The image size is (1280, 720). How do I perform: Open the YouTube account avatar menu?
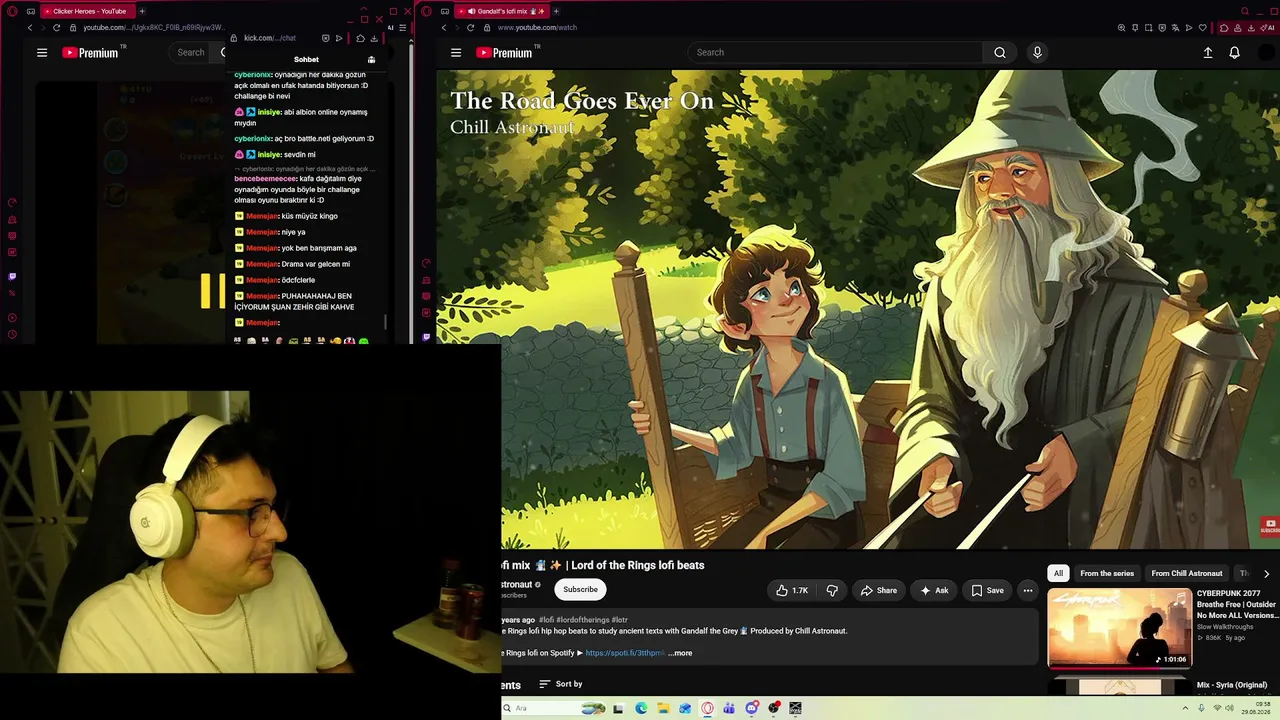tap(1269, 53)
